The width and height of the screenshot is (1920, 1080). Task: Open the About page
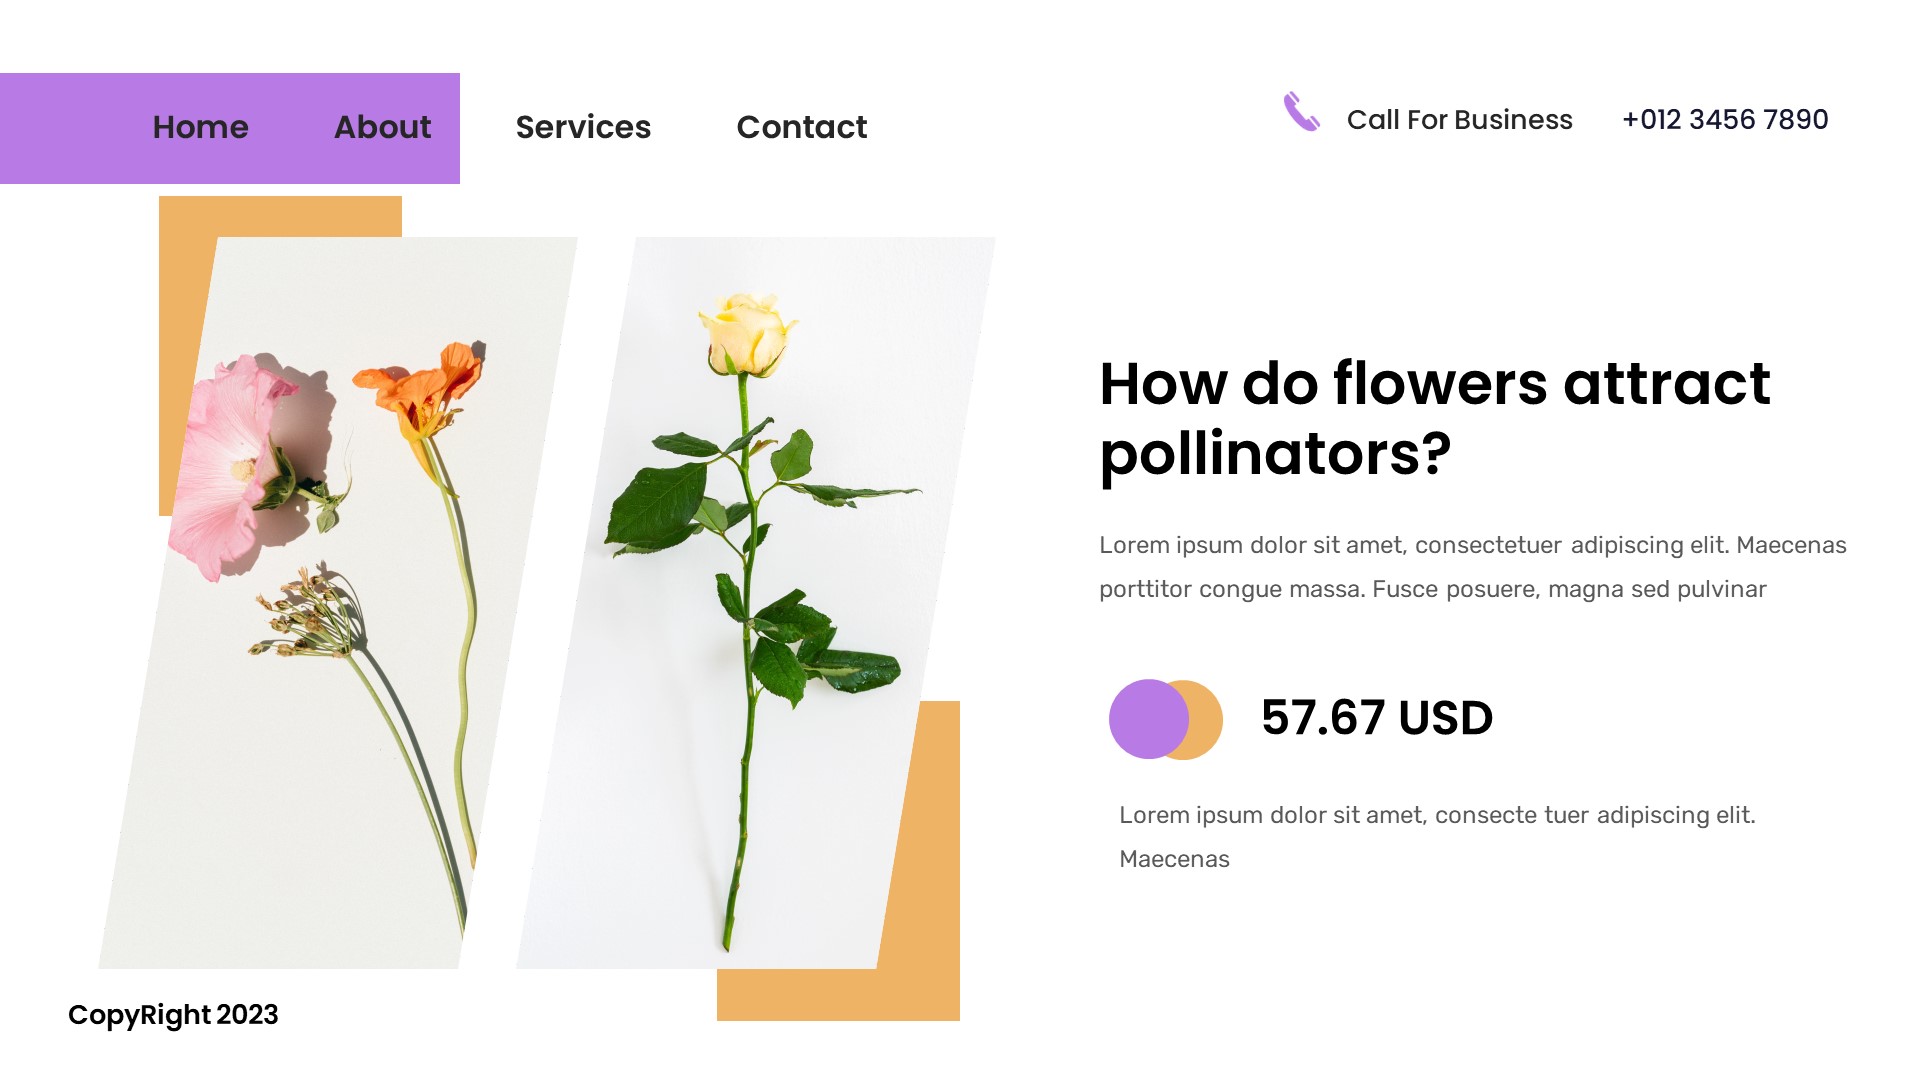pyautogui.click(x=382, y=127)
